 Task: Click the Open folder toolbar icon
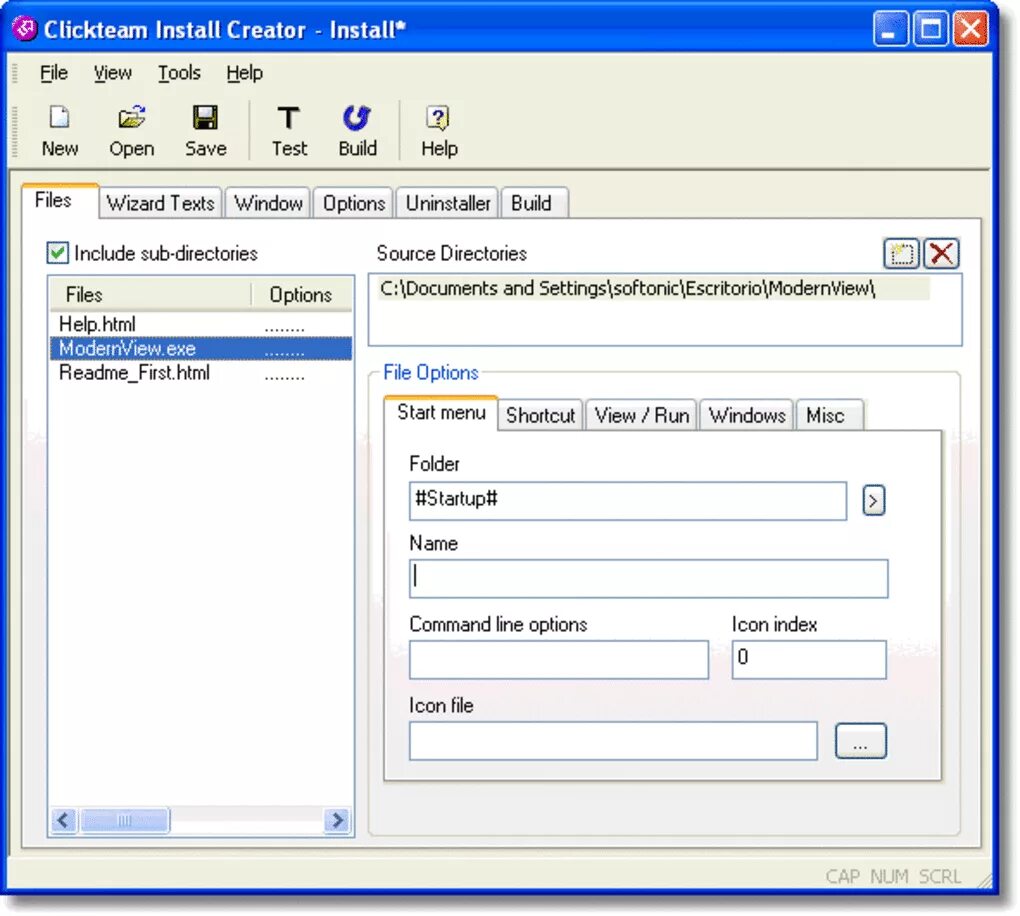tap(132, 131)
